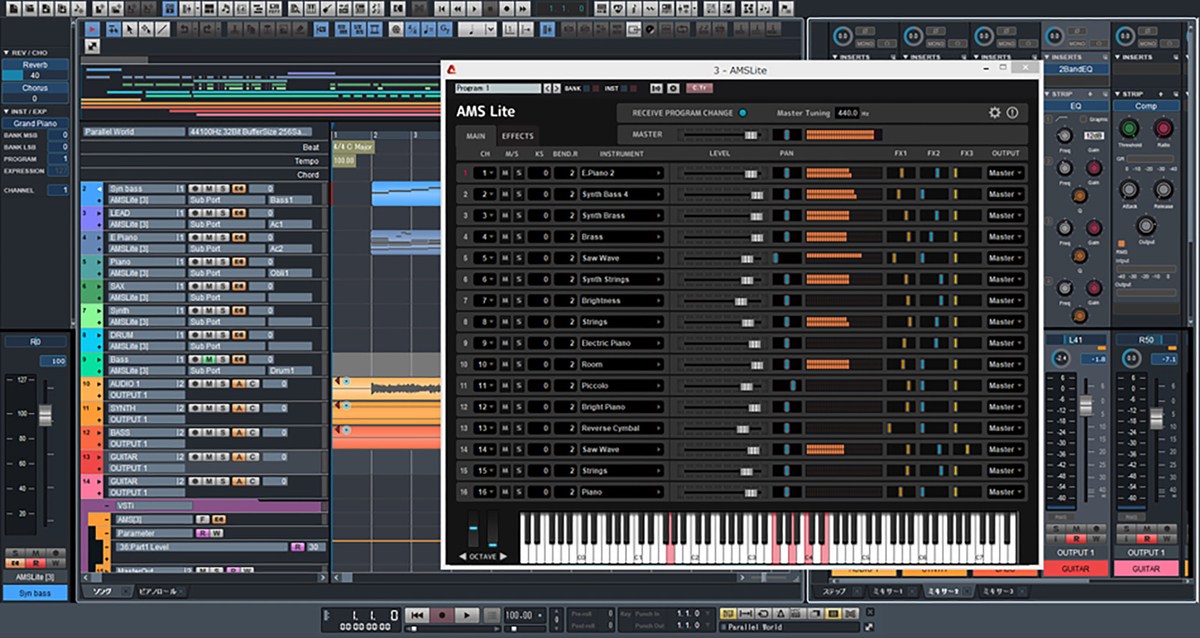Stop playback in bottom transport bar

(x=491, y=615)
